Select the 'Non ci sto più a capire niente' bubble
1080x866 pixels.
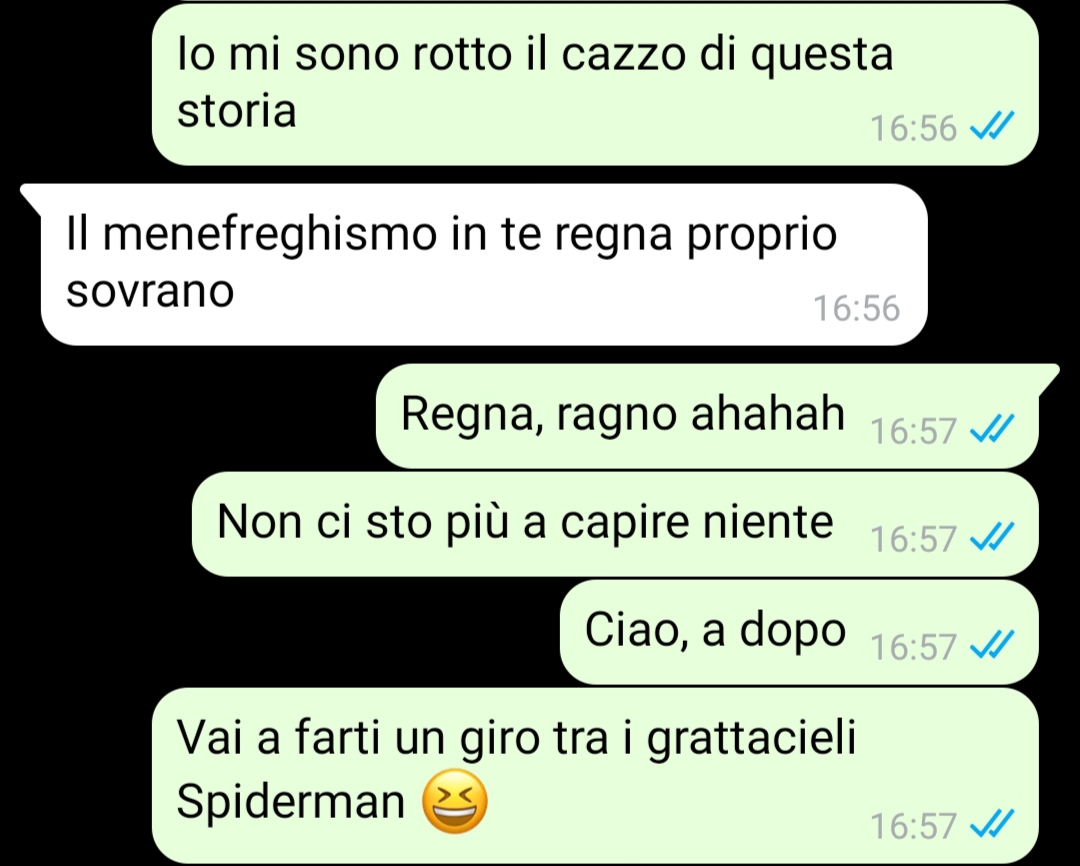(x=615, y=524)
